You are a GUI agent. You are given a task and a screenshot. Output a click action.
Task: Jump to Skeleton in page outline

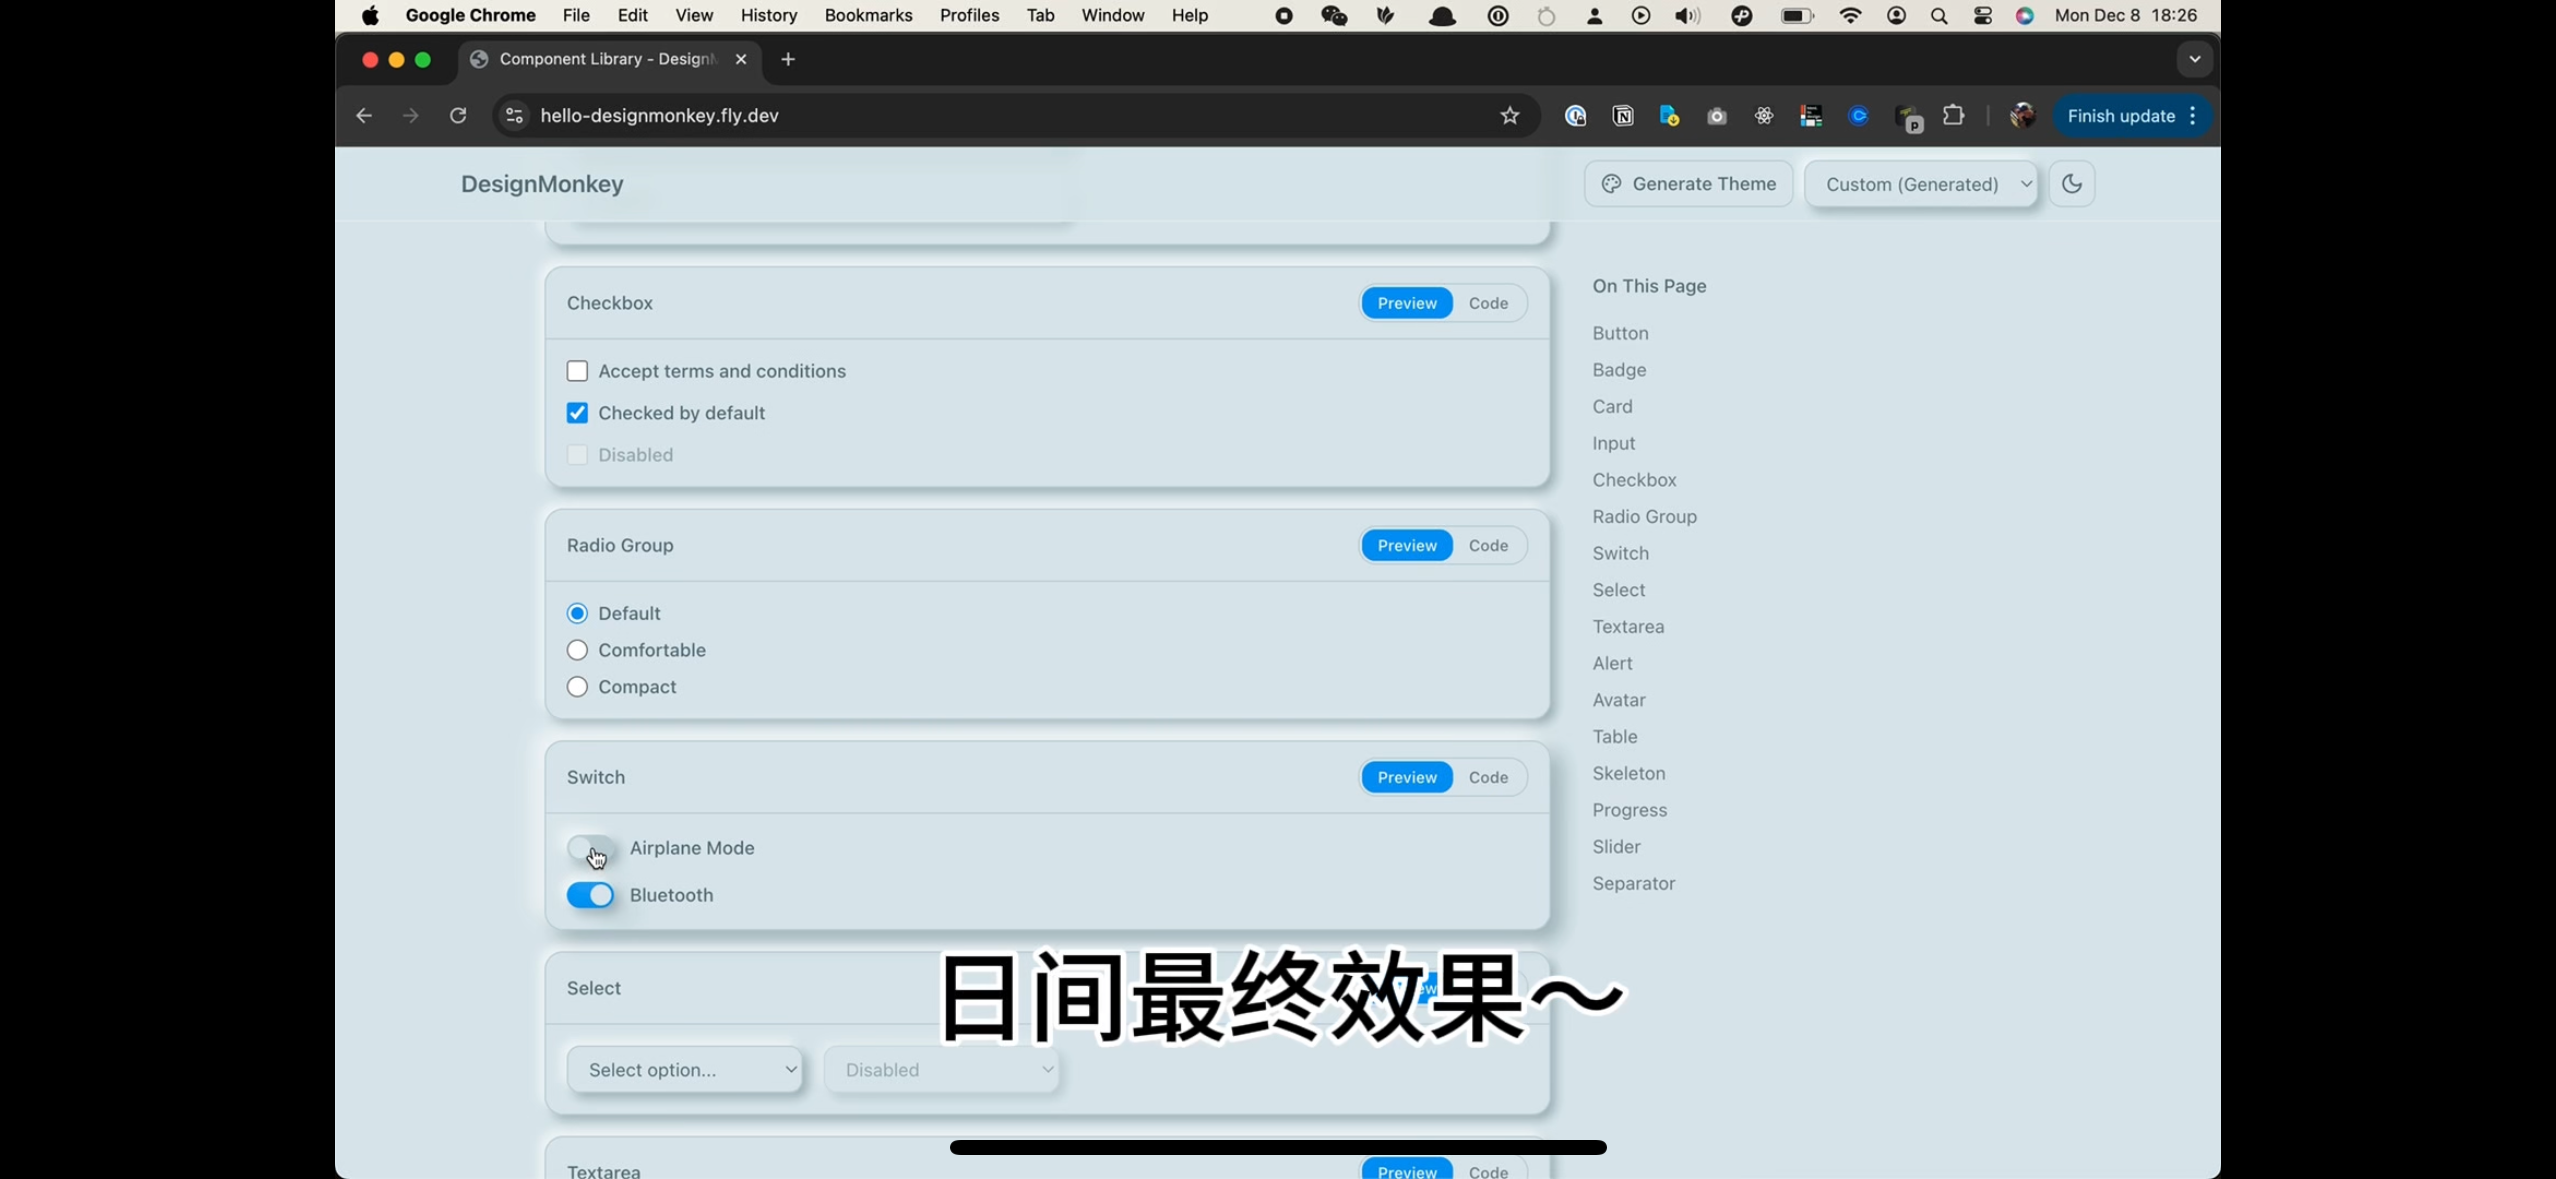[1628, 773]
